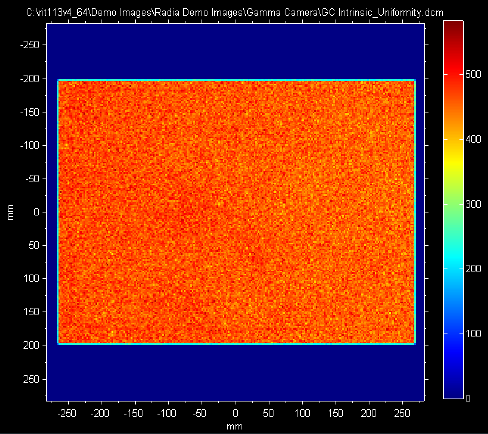
Task: Click the 300 label on the color scale
Action: coord(473,204)
